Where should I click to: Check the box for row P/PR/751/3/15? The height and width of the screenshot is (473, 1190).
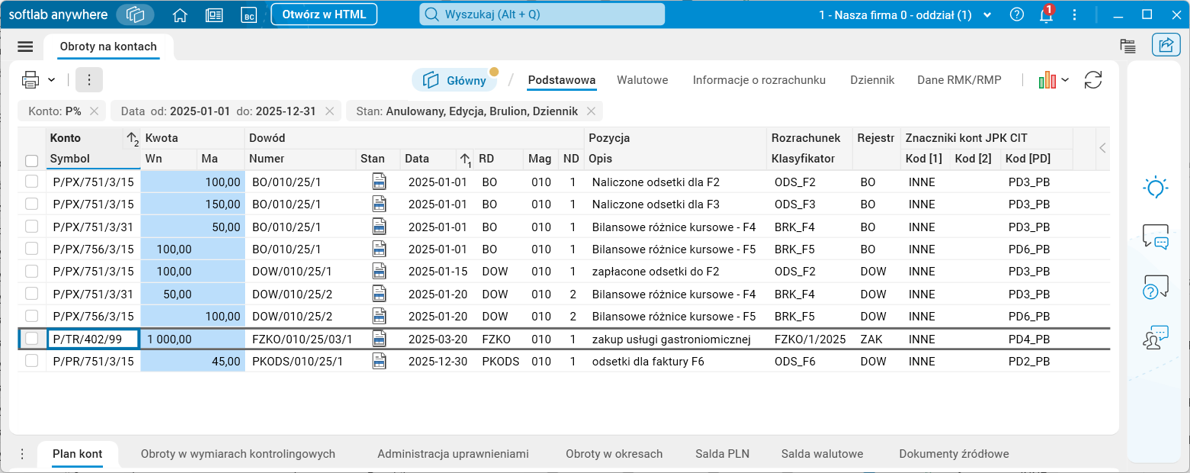pos(32,361)
